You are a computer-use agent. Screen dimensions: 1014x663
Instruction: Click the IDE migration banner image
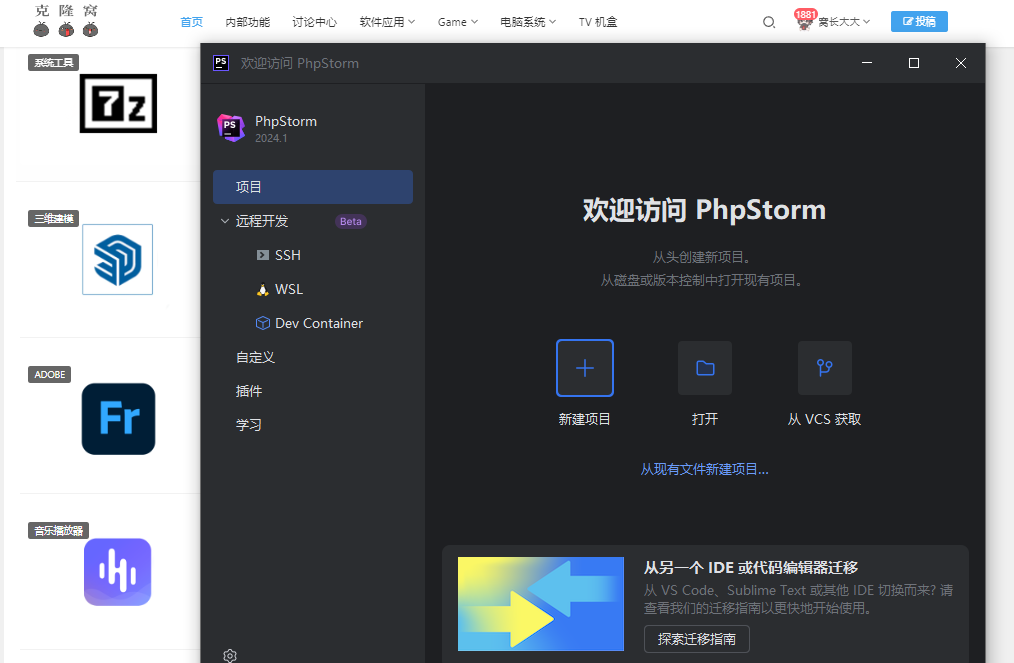[x=541, y=603]
